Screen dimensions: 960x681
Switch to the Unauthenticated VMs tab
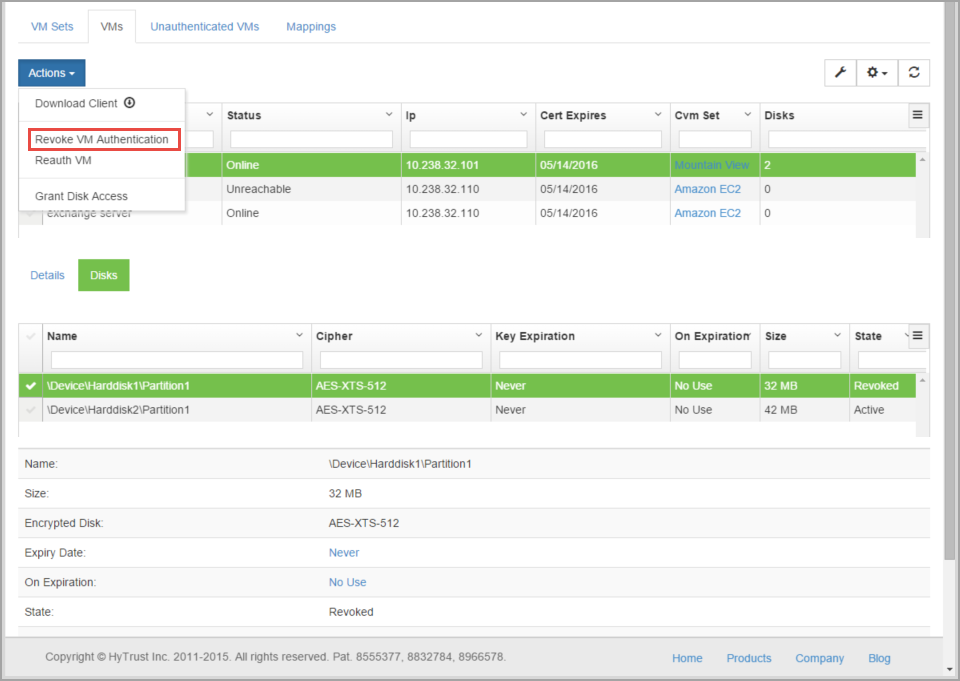click(x=204, y=26)
